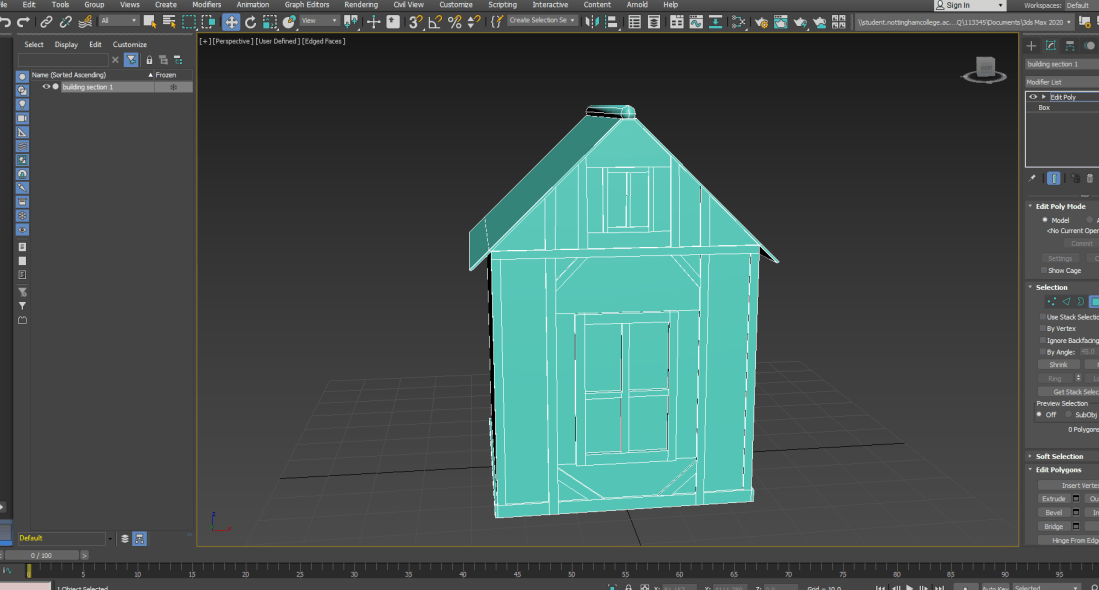Click the Select by Name icon
1099x590 pixels.
[x=168, y=21]
